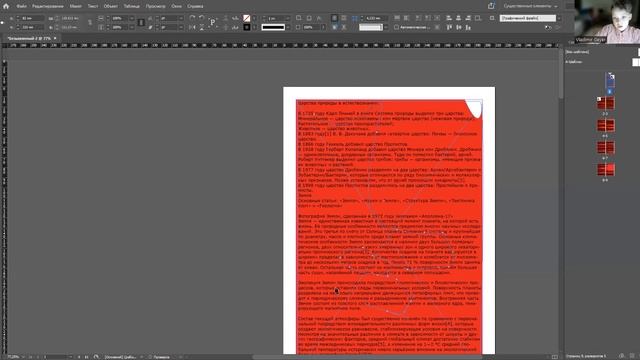Viewport: 640px width, 360px height.
Task: Click the zoom level field in status bar
Action: [13, 357]
